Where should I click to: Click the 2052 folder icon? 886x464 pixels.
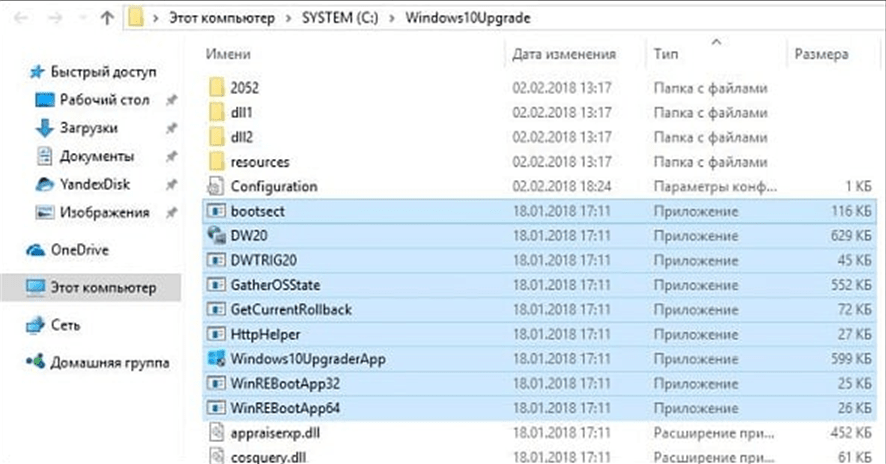217,87
